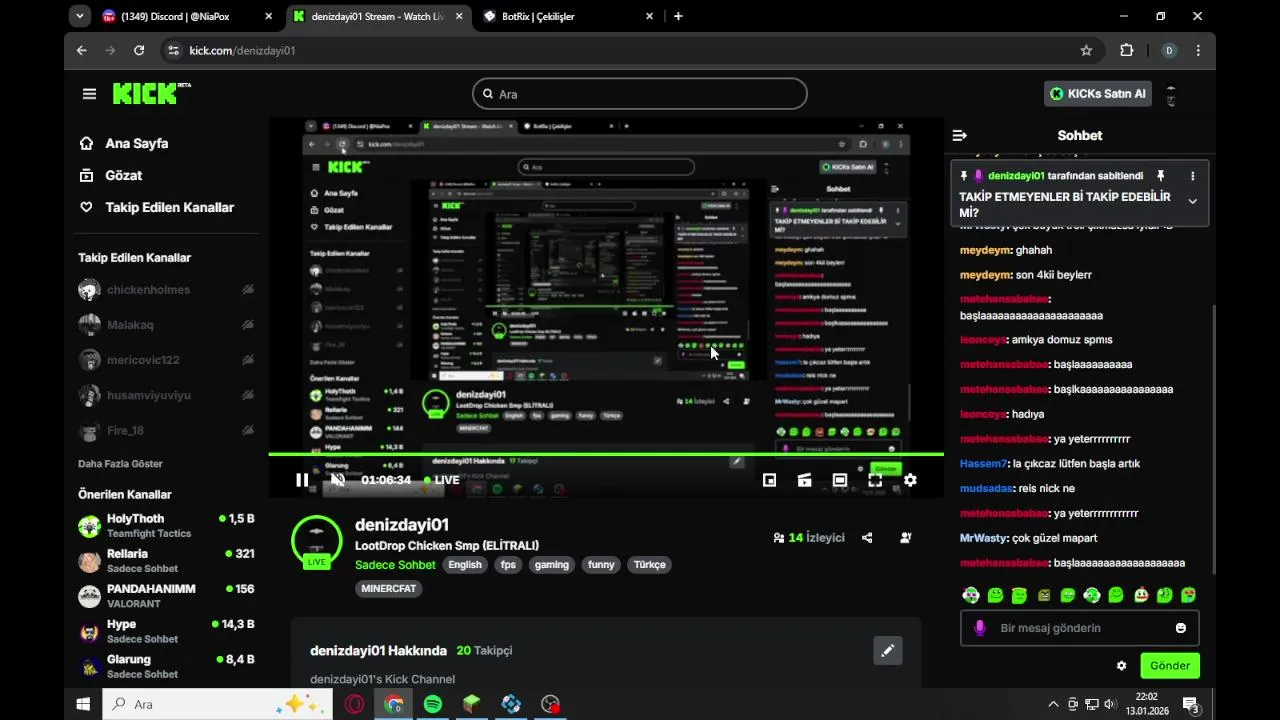Pause the live stream video
Image resolution: width=1280 pixels, height=720 pixels.
pyautogui.click(x=302, y=480)
